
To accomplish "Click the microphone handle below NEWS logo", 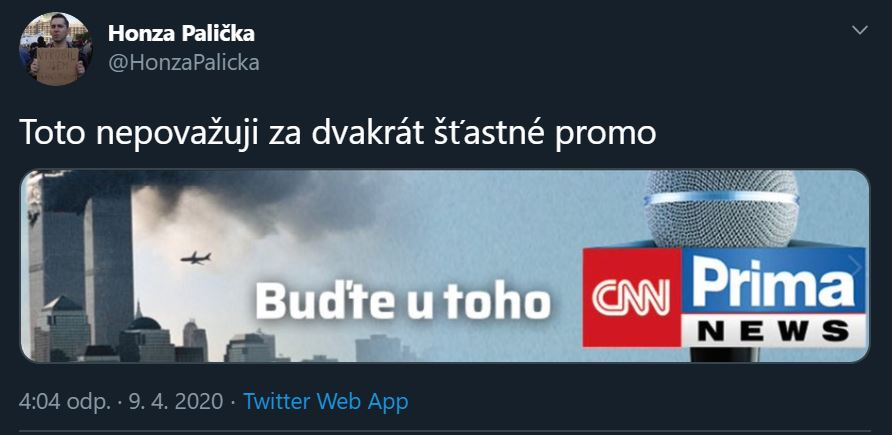I will 725,354.
